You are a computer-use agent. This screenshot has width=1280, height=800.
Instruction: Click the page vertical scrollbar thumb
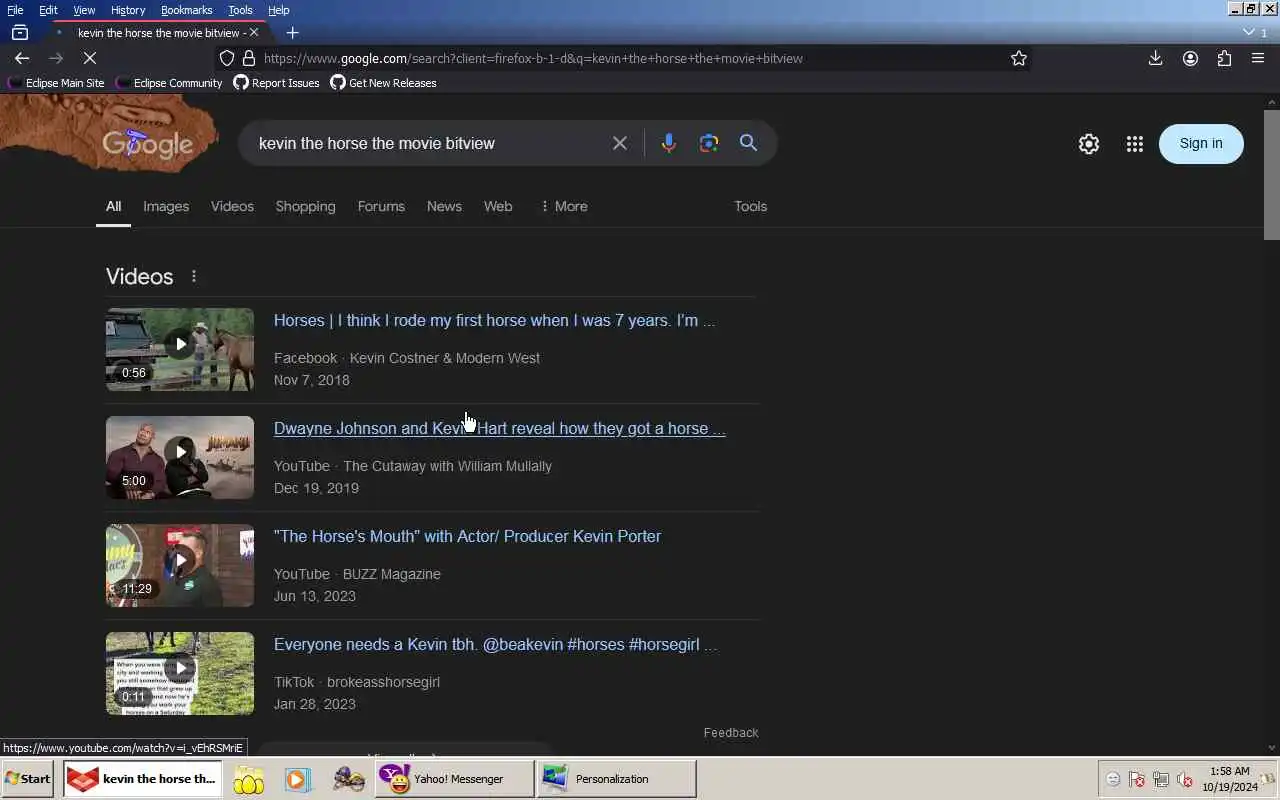[1272, 175]
